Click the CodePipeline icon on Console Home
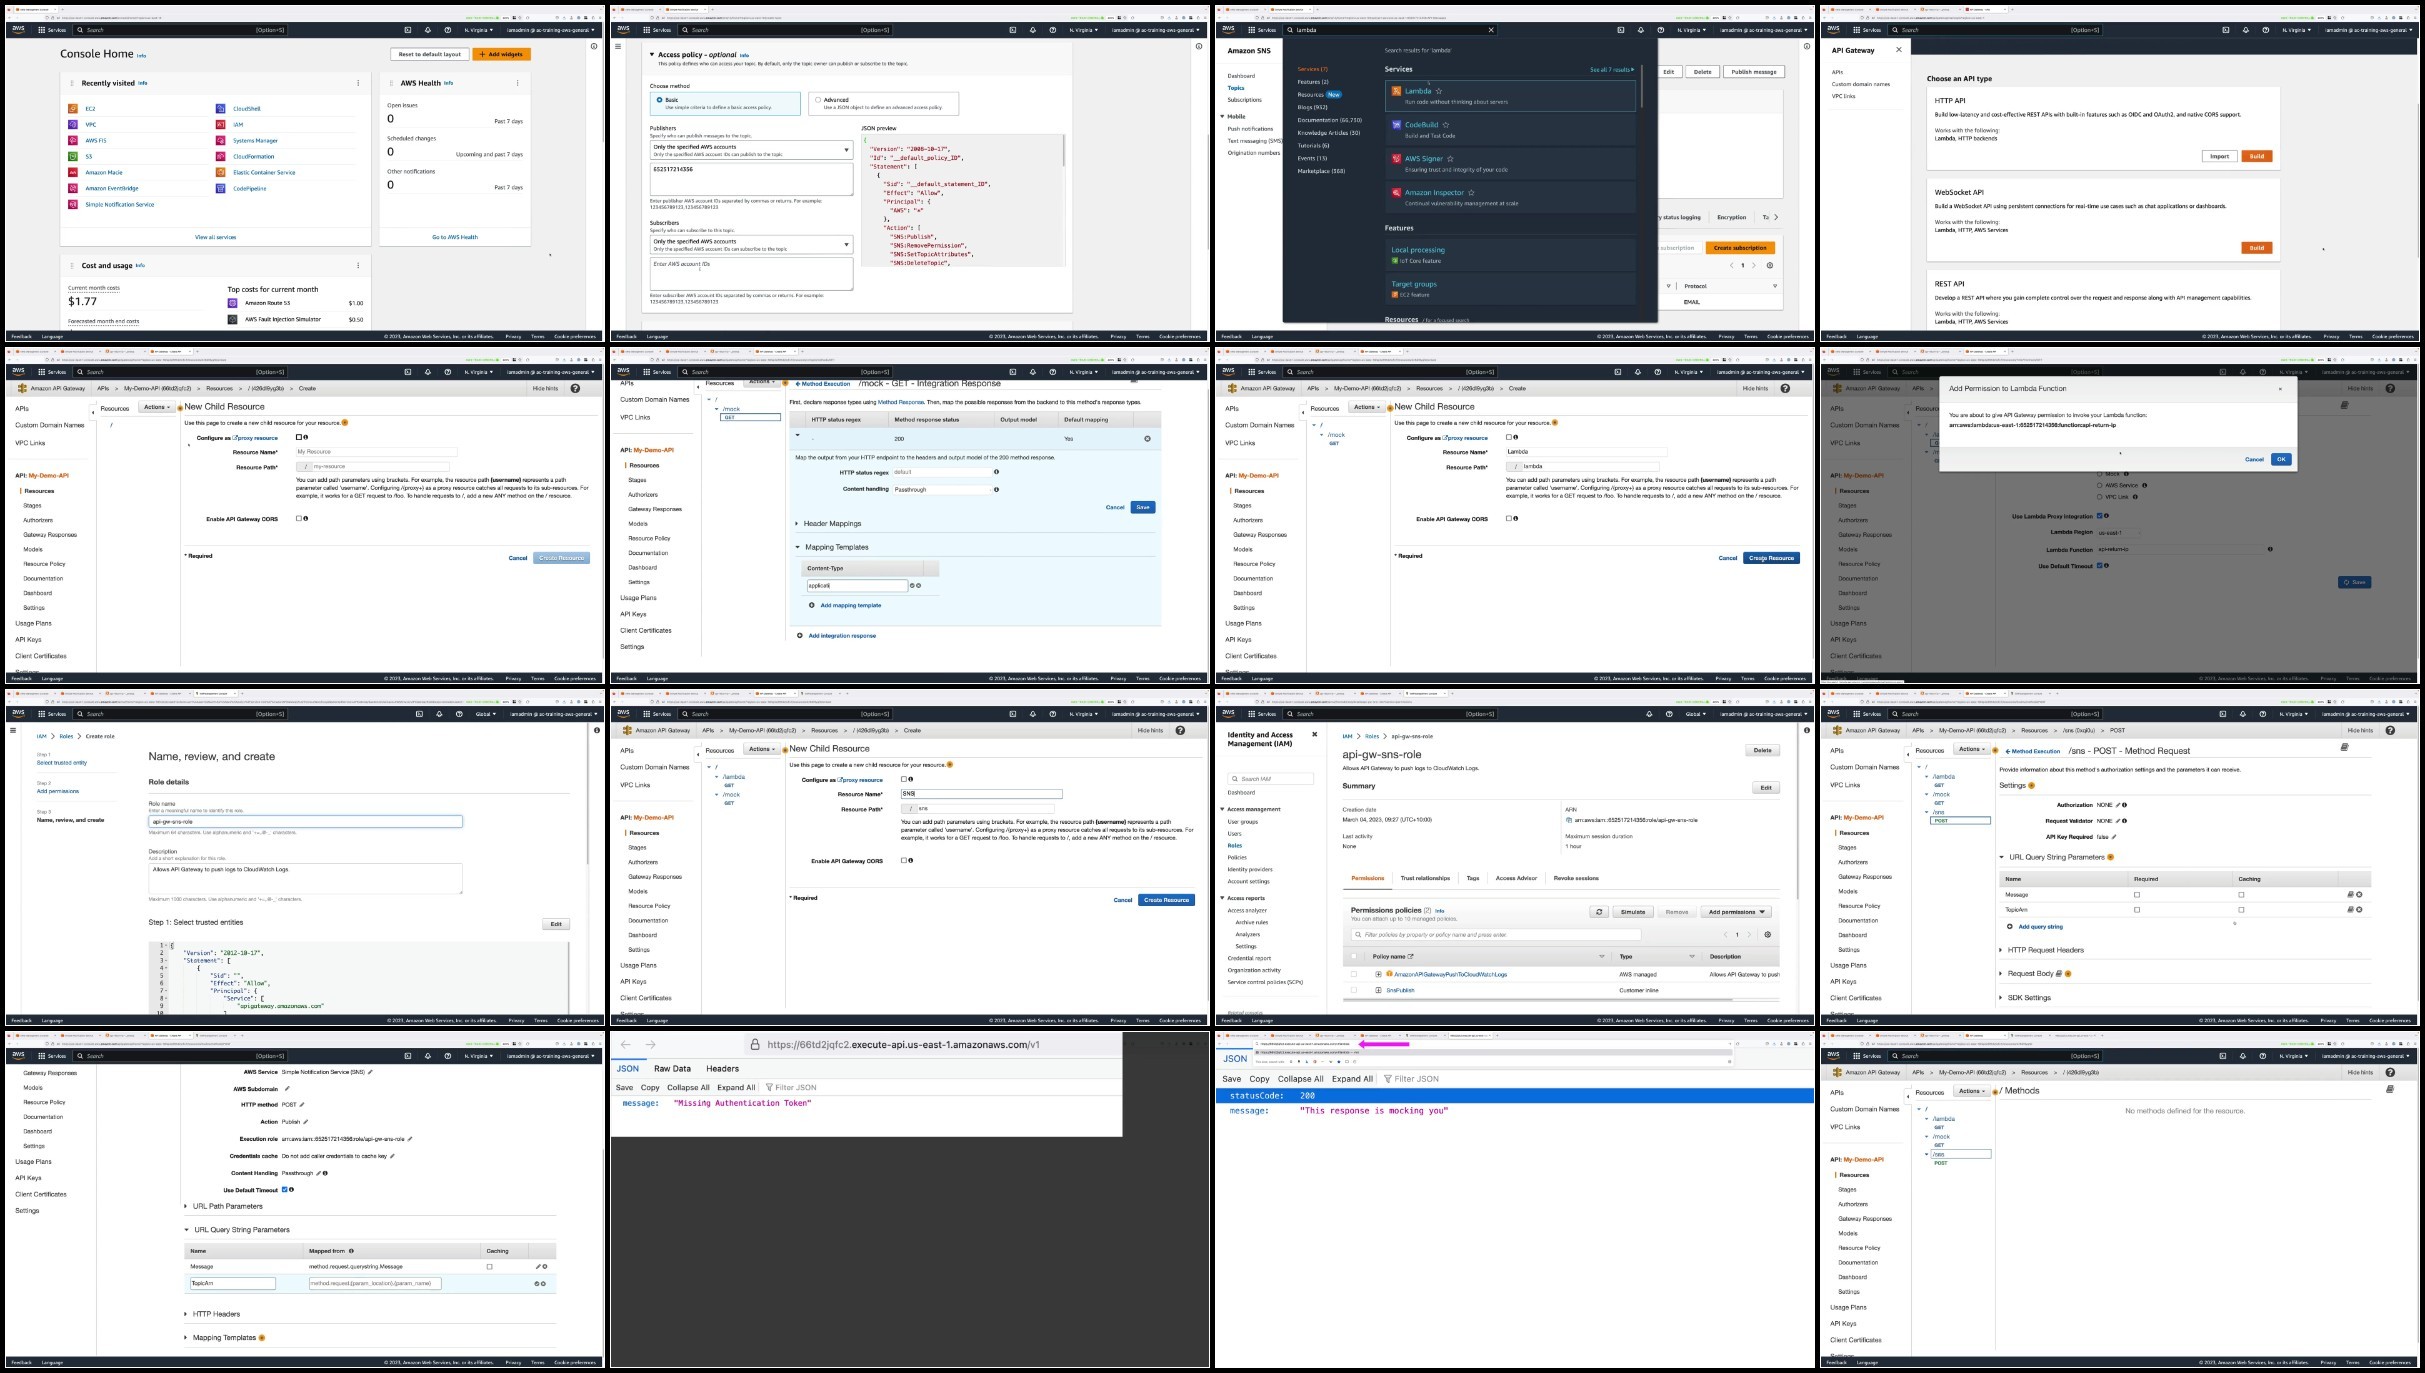The image size is (2425, 1373). pos(221,188)
